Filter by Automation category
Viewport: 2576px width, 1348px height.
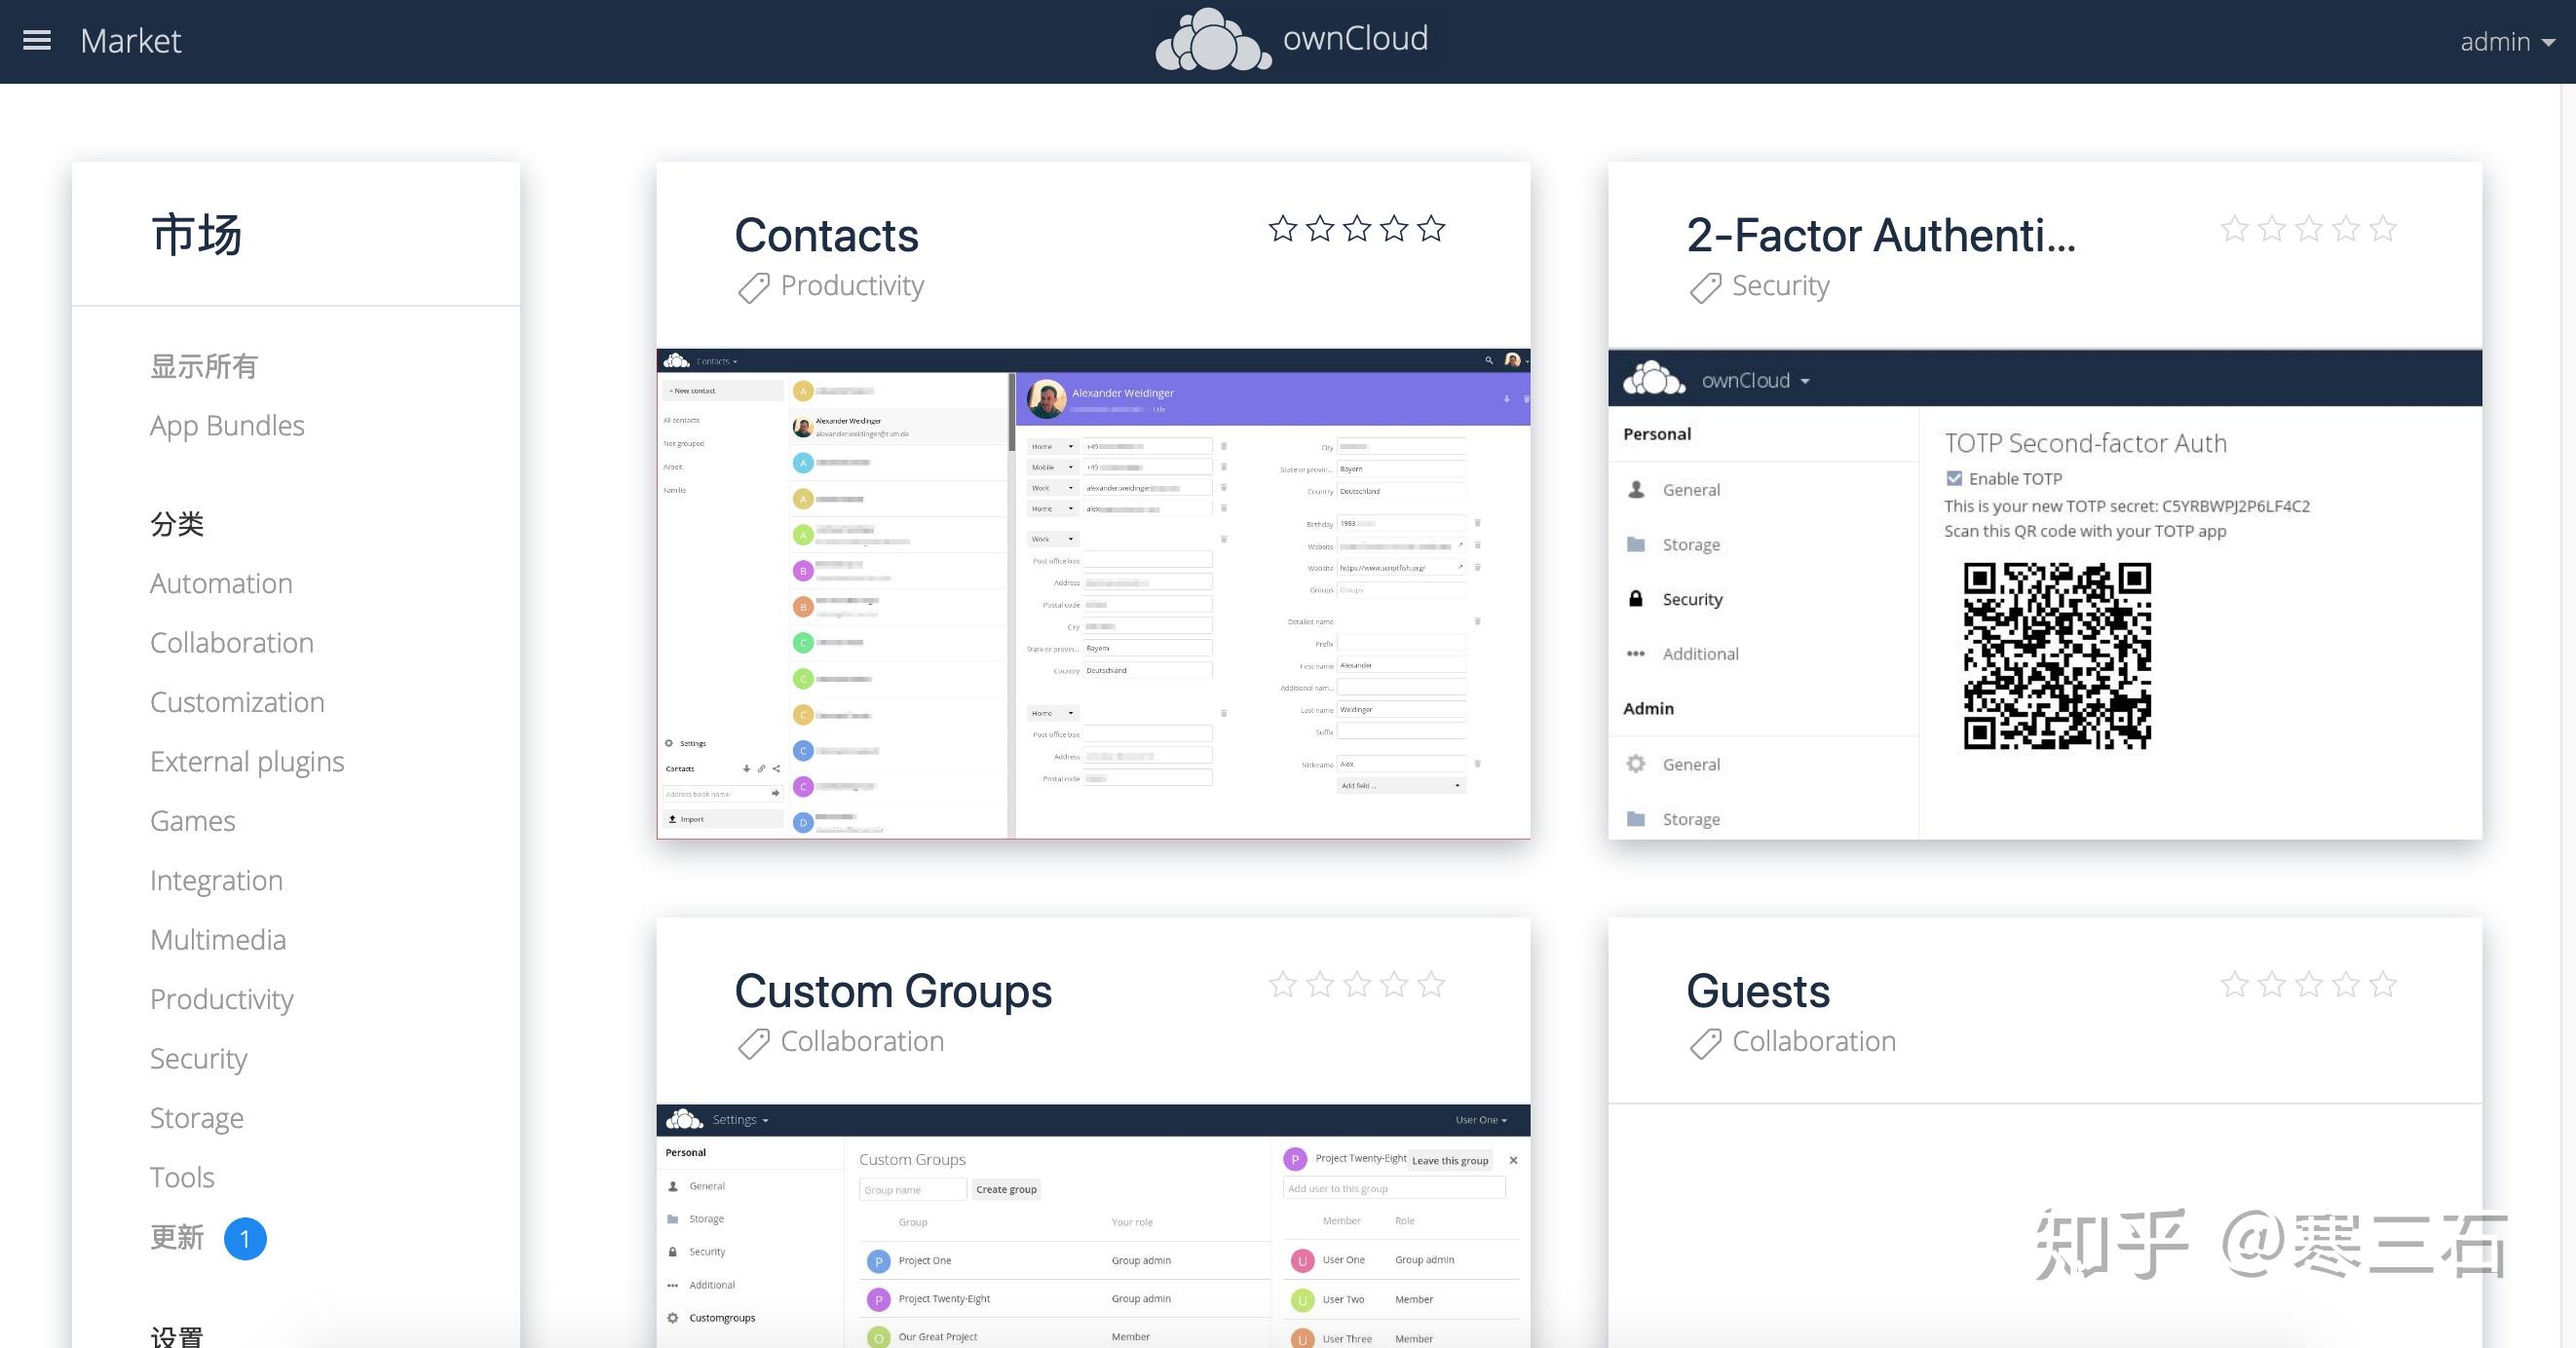click(221, 583)
